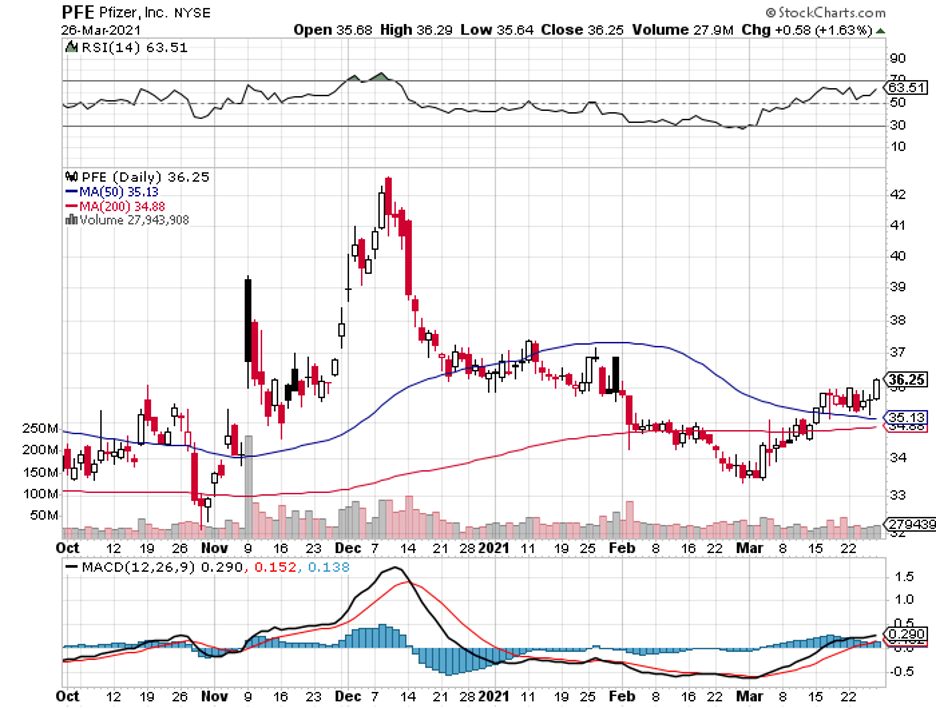
Task: Click the 1.5 level on the MACD axis
Action: pos(904,577)
